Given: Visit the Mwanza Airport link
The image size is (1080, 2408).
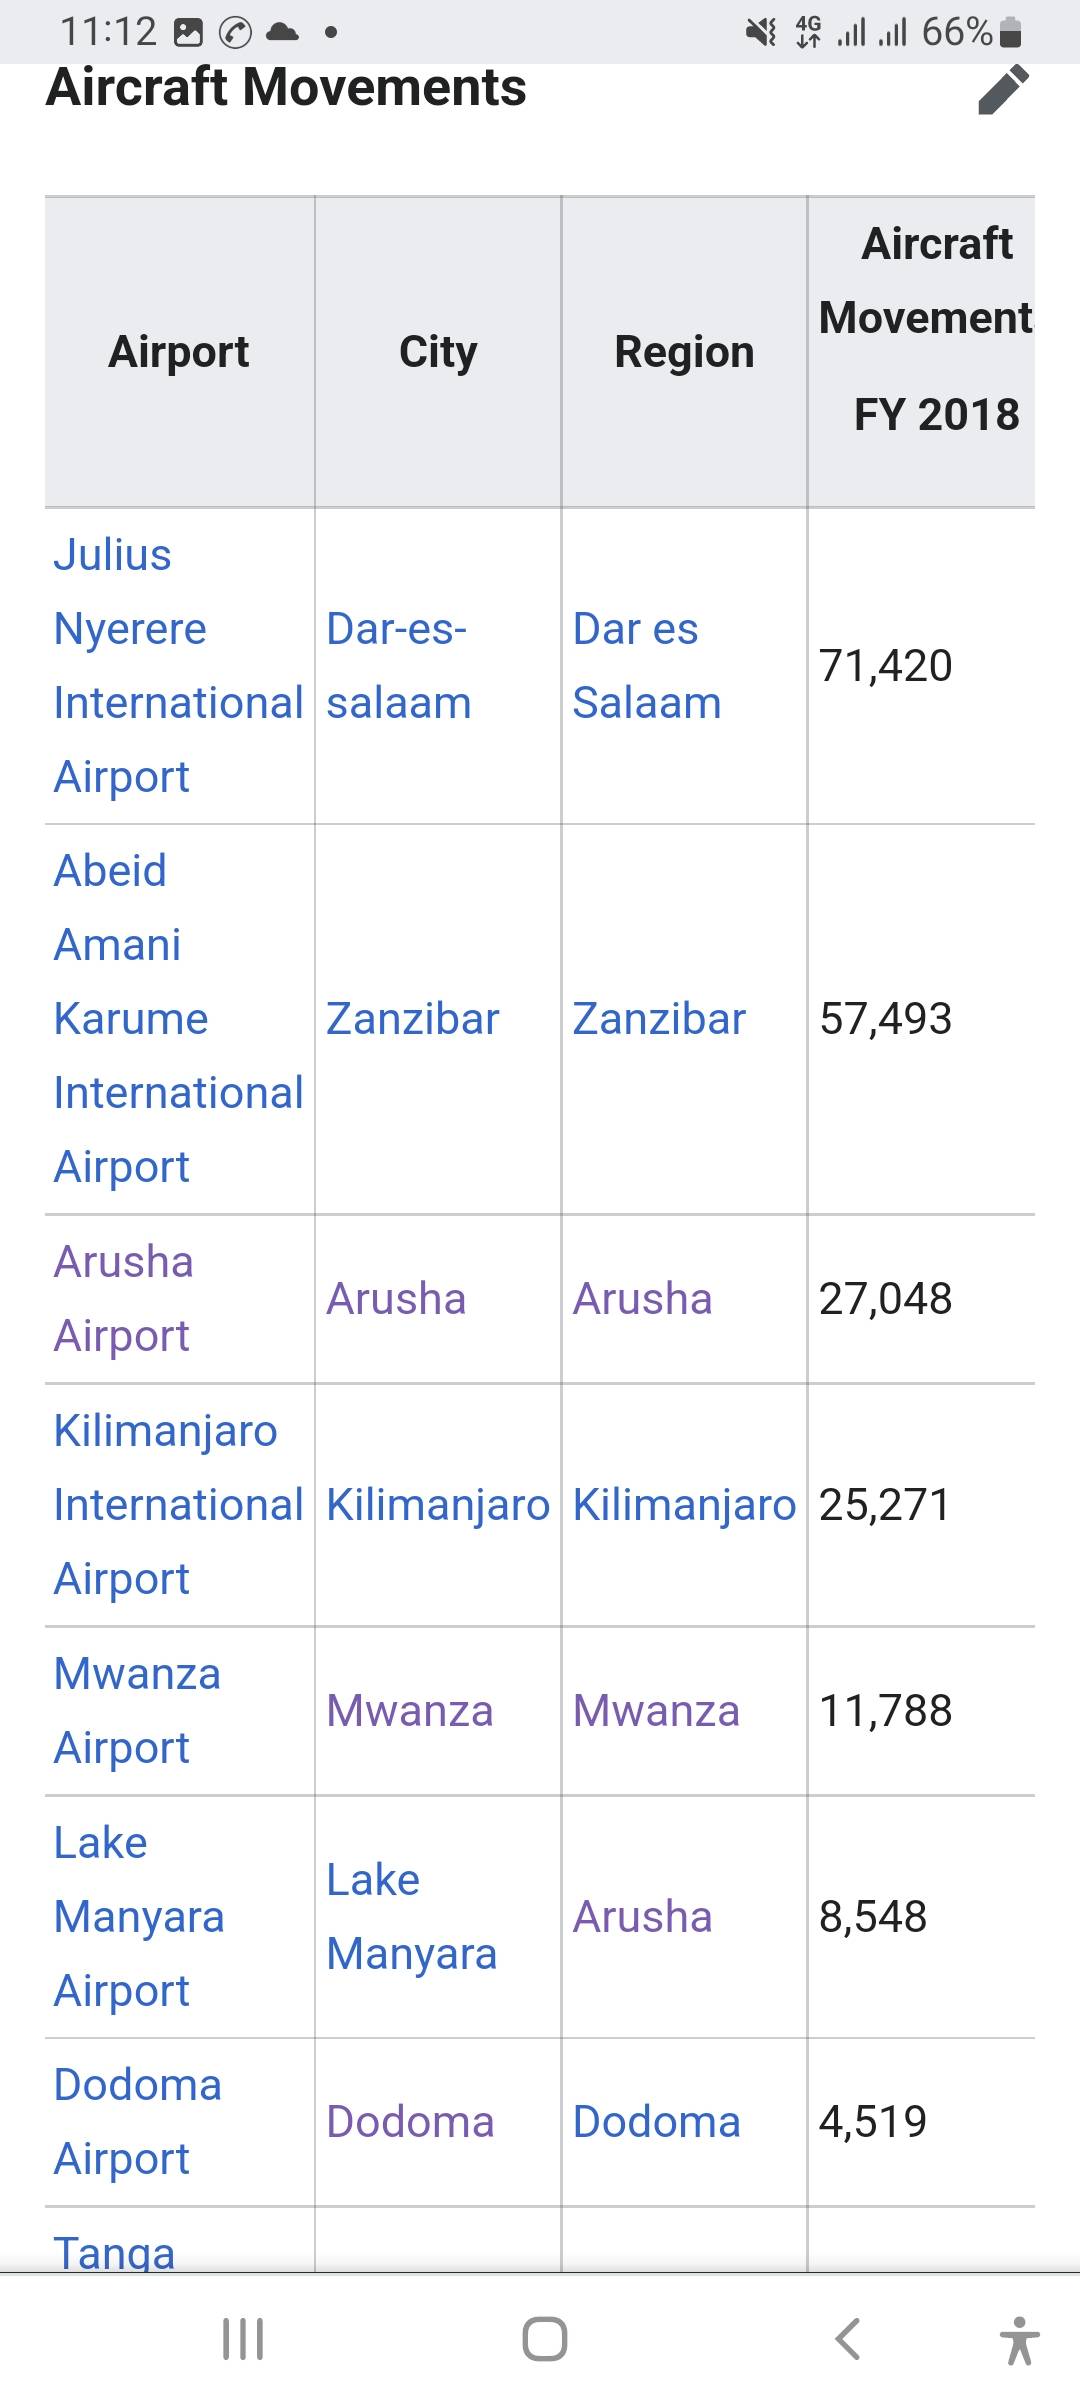Looking at the screenshot, I should [137, 1711].
